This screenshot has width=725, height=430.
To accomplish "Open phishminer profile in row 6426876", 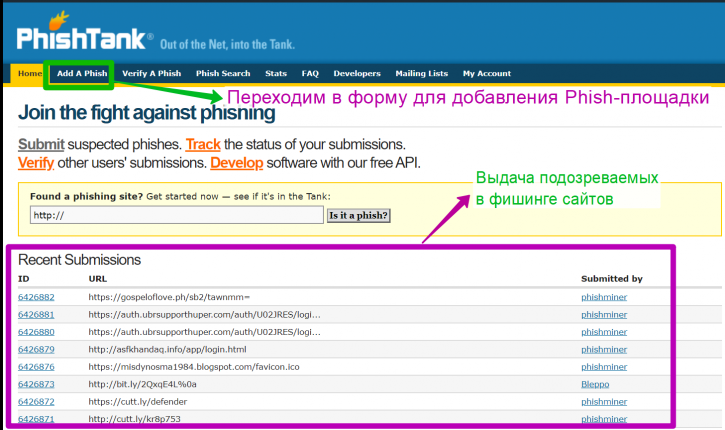I will click(604, 367).
